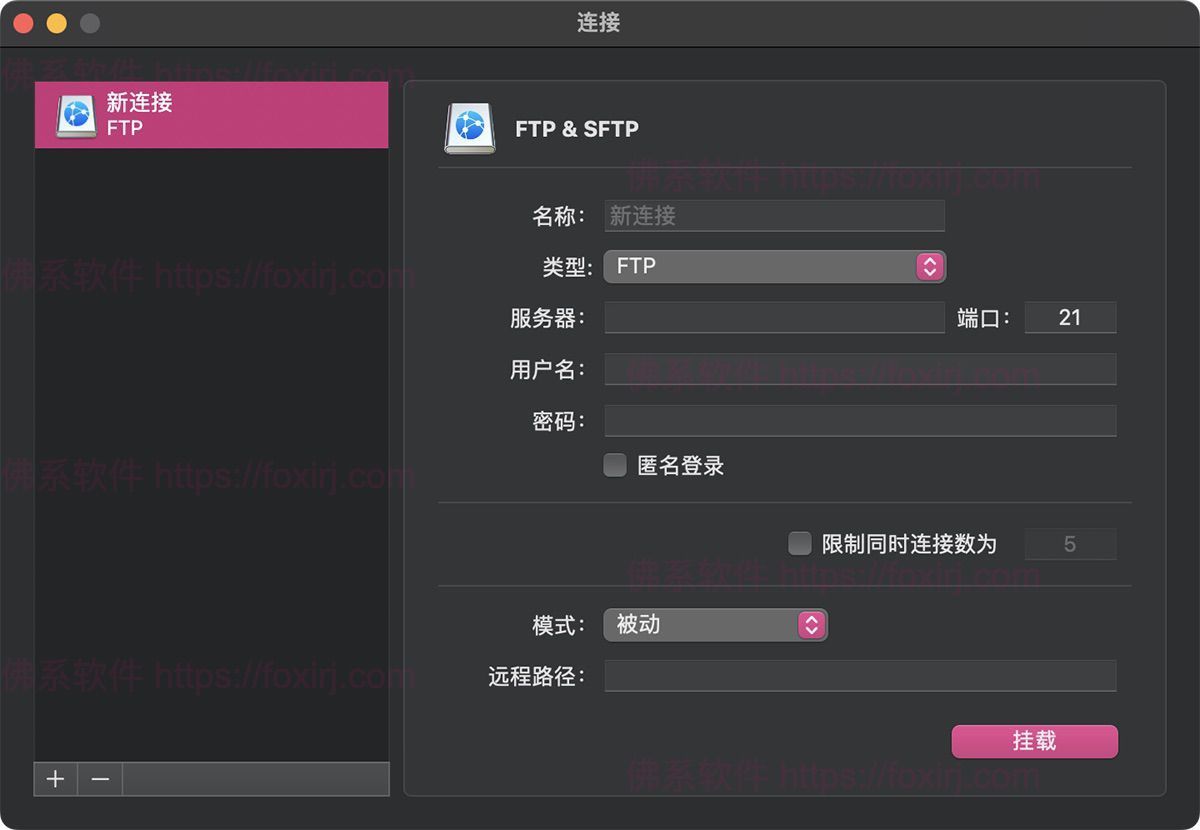This screenshot has width=1200, height=830.
Task: Focus the 服务器 input field
Action: 775,318
